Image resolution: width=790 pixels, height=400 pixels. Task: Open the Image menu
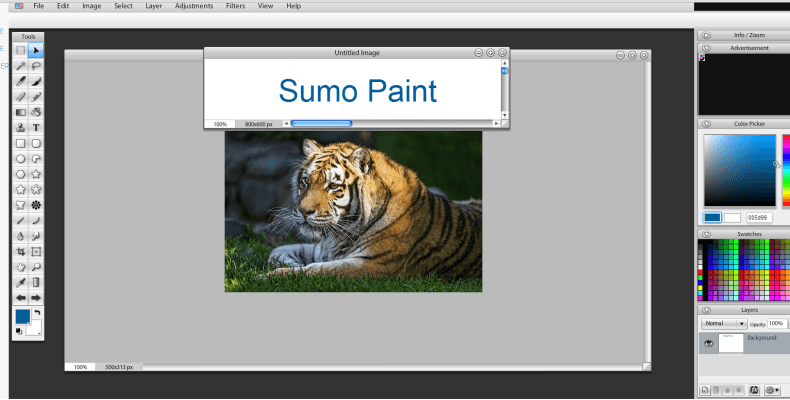click(x=92, y=6)
